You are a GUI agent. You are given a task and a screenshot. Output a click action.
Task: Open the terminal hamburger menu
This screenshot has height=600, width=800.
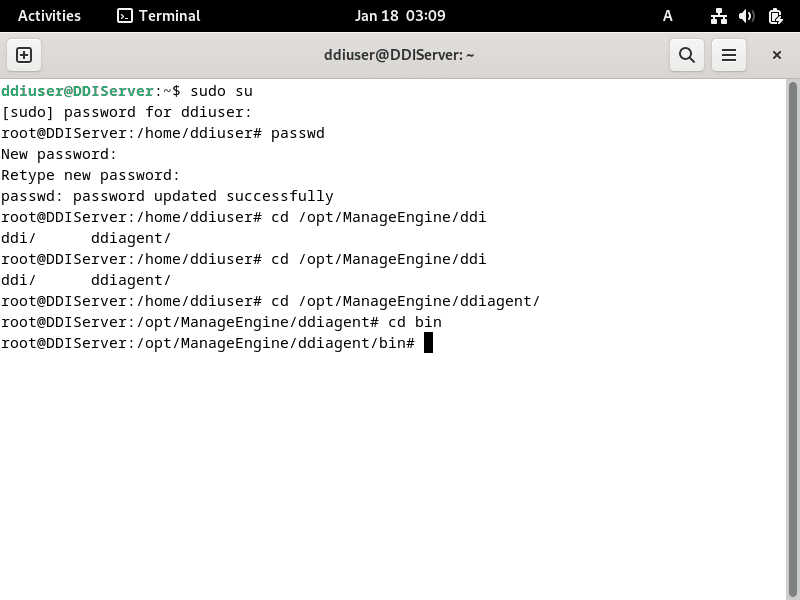click(729, 55)
